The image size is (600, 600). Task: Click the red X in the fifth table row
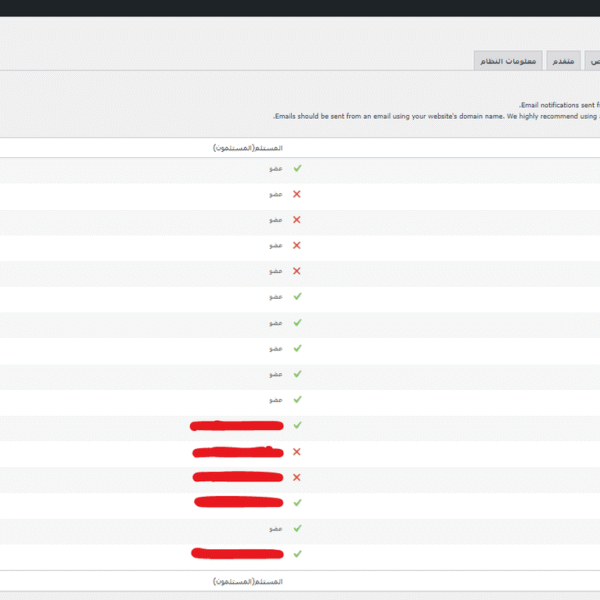click(297, 271)
